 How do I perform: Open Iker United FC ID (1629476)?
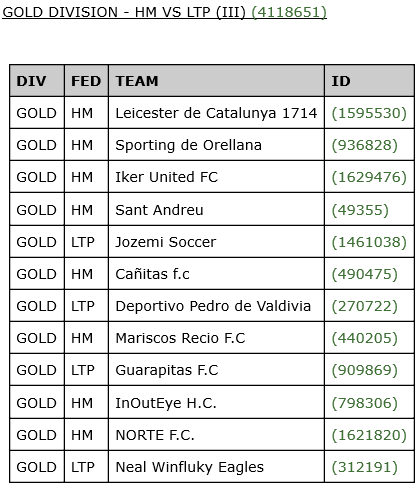[x=369, y=177]
